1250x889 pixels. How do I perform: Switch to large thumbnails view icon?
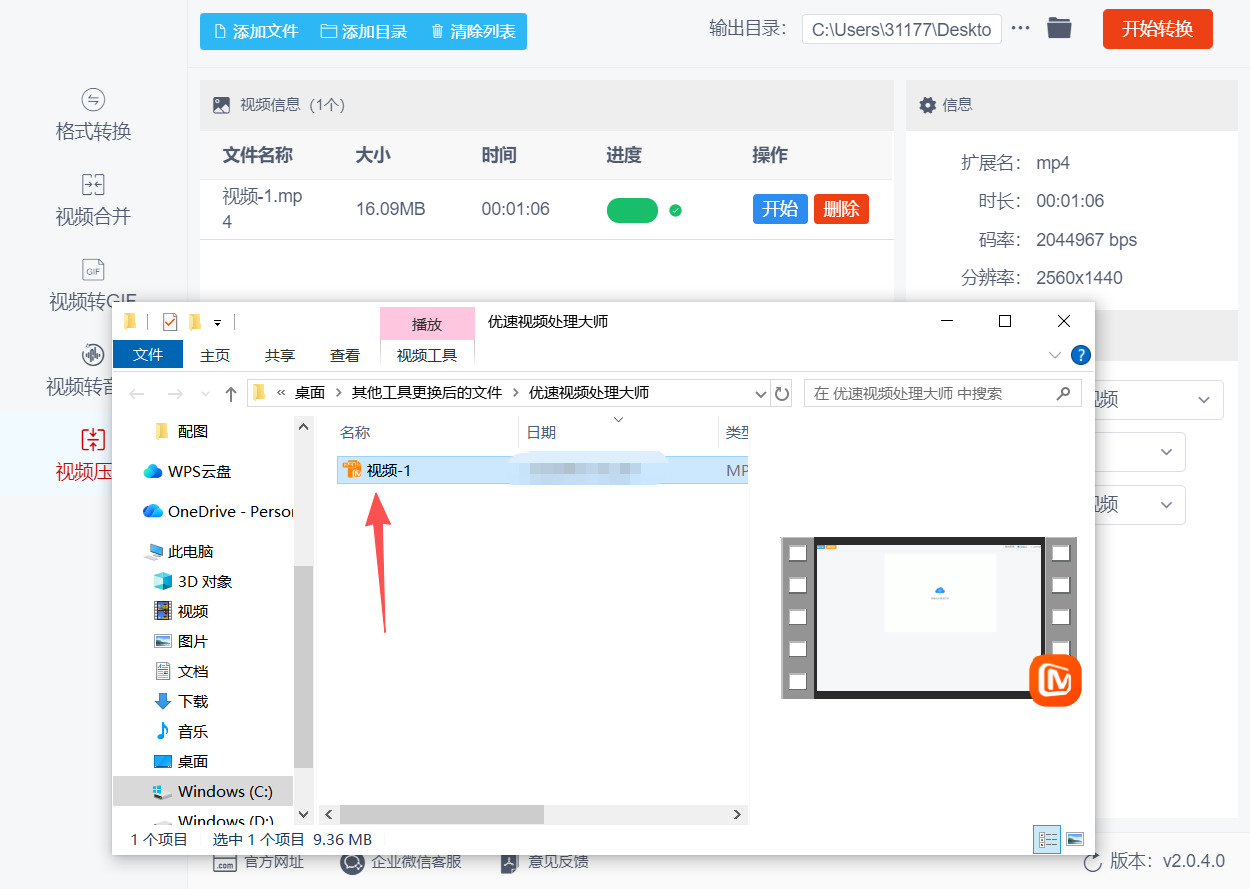coord(1075,839)
